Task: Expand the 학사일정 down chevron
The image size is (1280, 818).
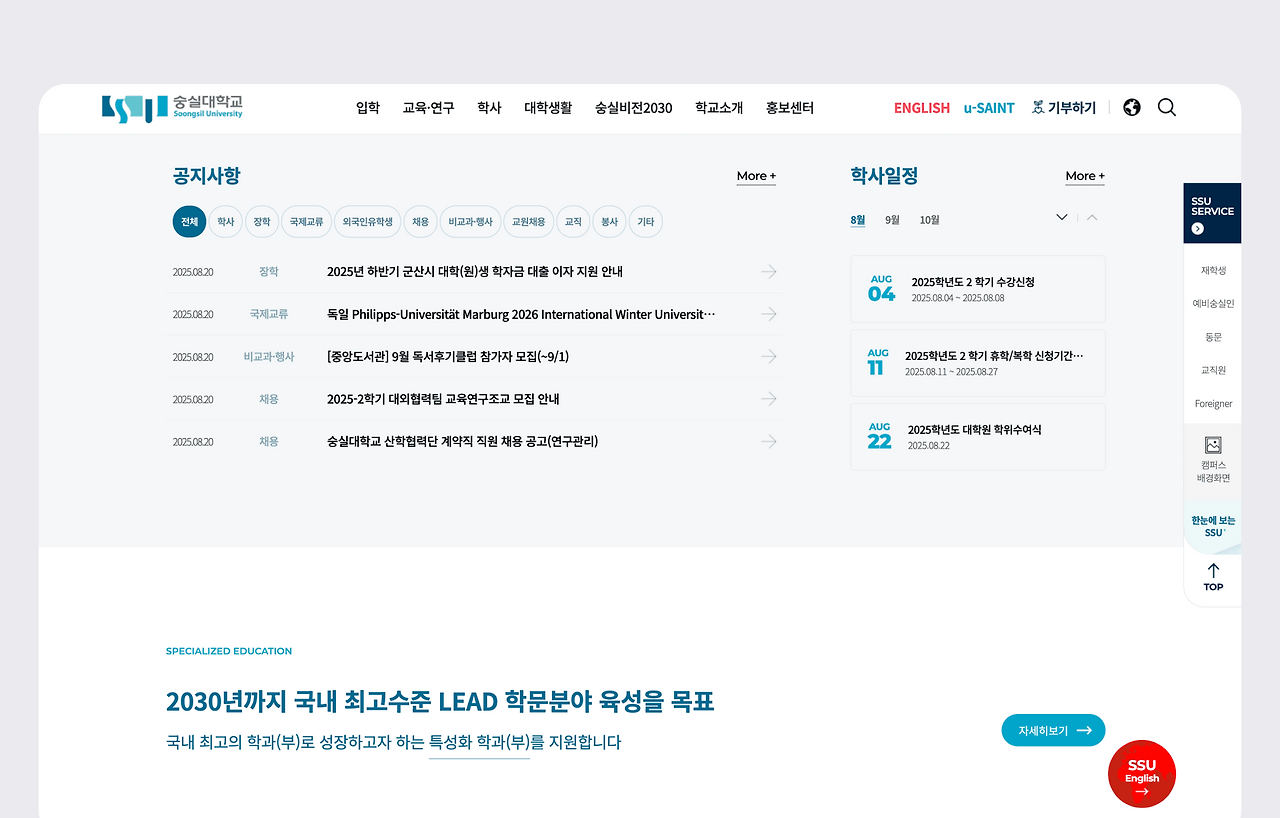Action: click(x=1061, y=216)
